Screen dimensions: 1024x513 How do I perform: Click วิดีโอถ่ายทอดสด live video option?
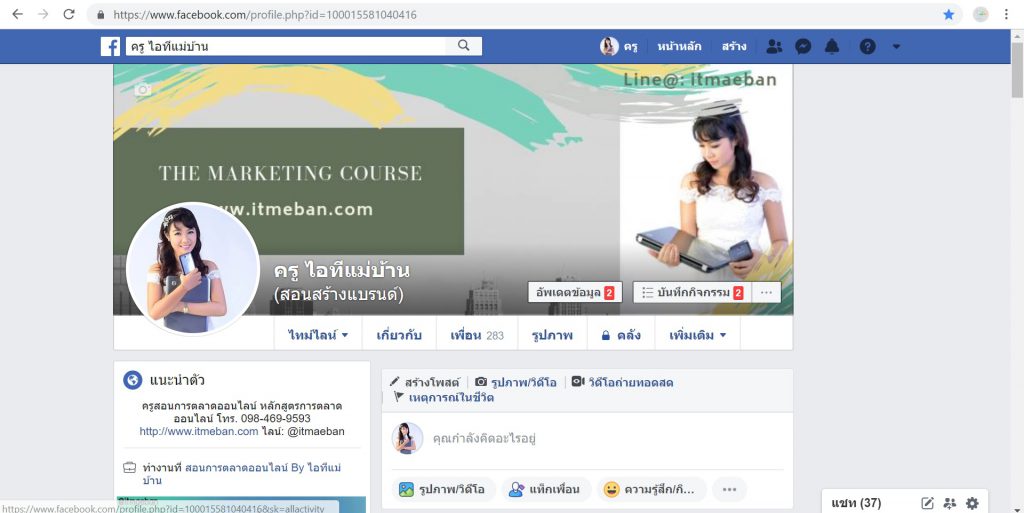point(622,382)
